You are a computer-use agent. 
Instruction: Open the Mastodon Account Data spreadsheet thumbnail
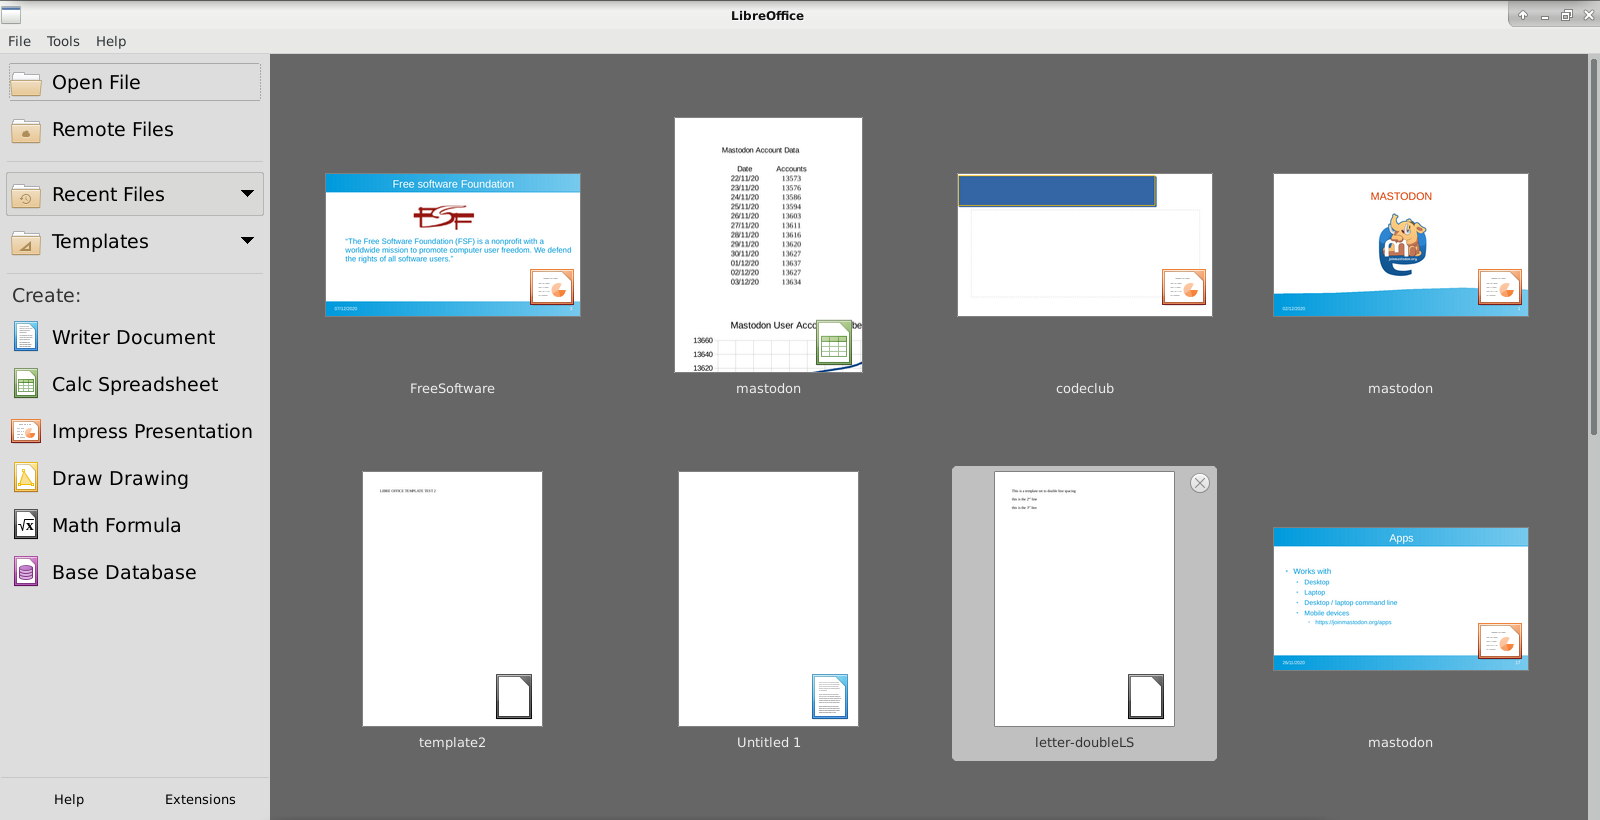coord(768,245)
